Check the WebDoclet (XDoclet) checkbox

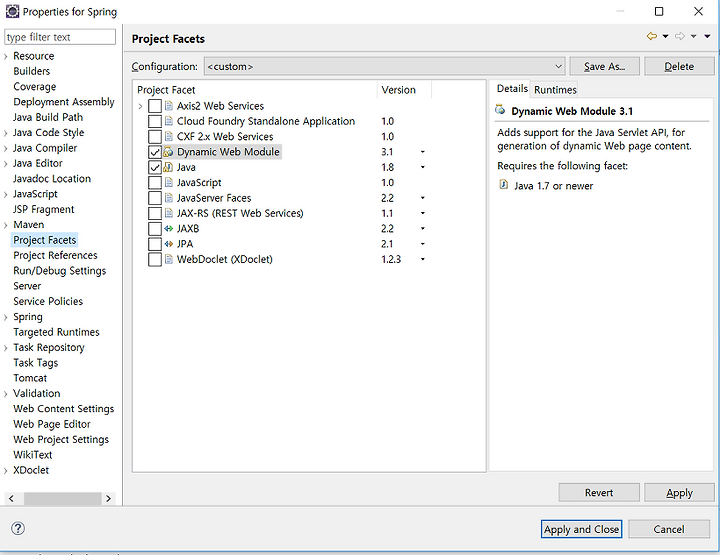point(155,259)
